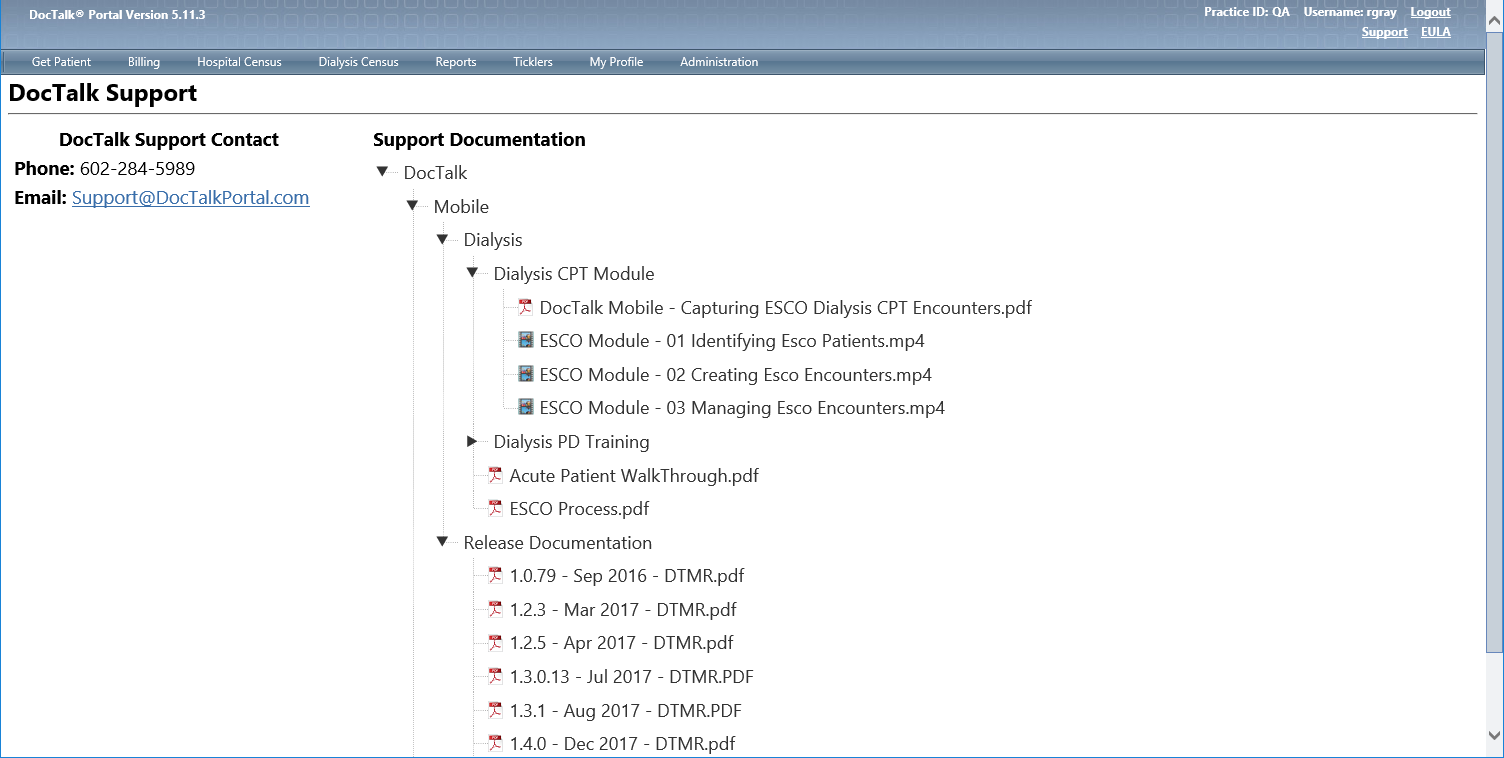
Task: Click PDF icon for 1.0.79 Sep 2016 release
Action: [x=495, y=576]
